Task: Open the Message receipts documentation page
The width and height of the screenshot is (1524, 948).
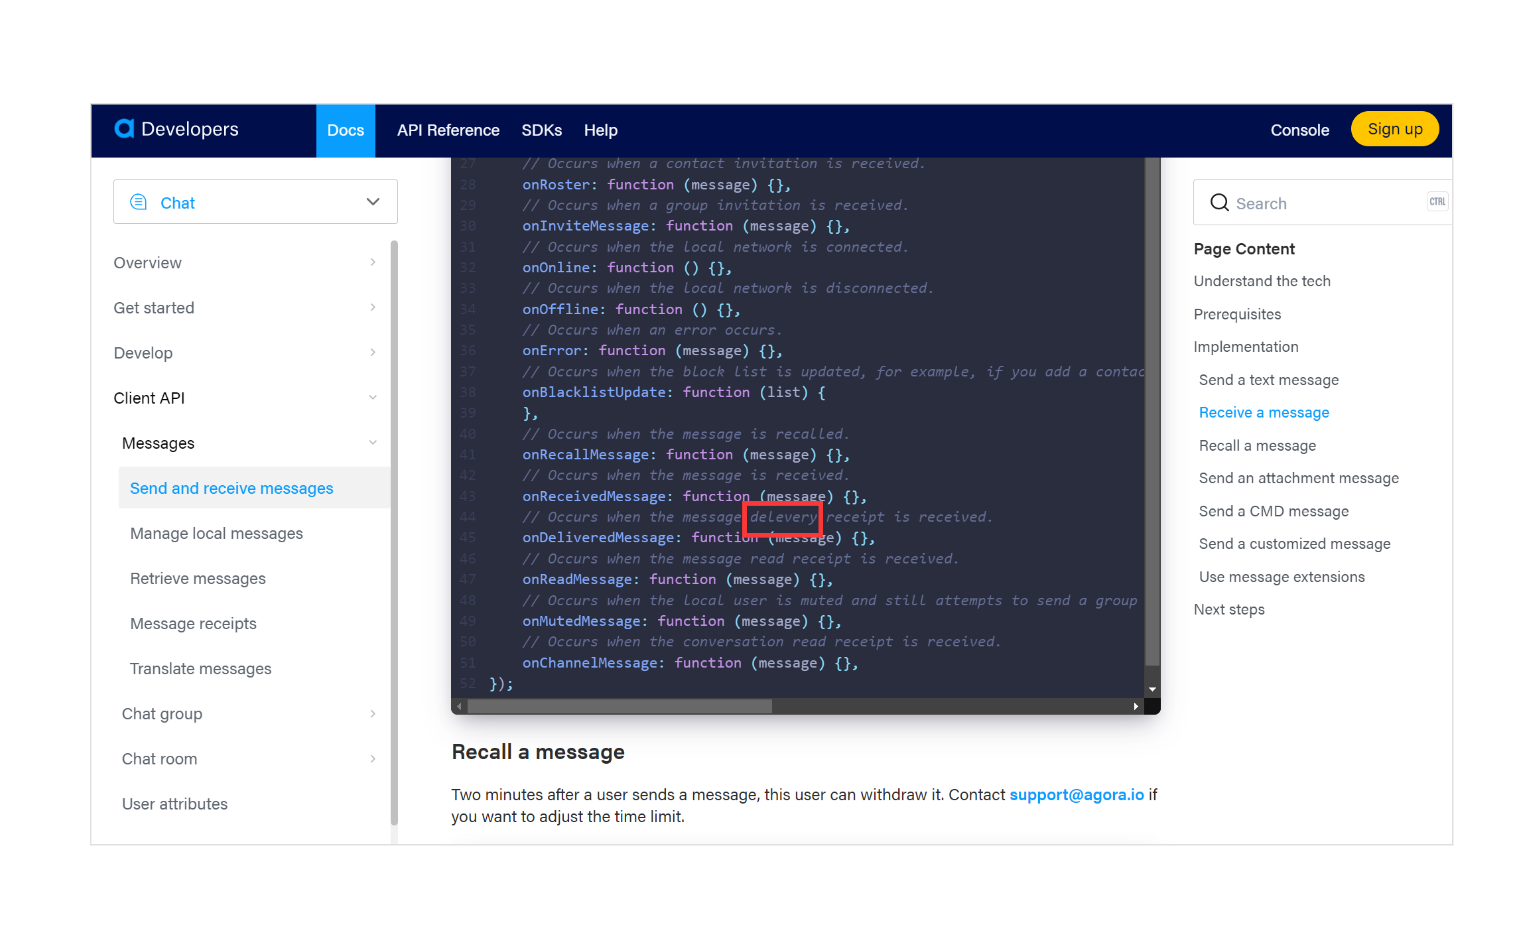Action: coord(193,623)
